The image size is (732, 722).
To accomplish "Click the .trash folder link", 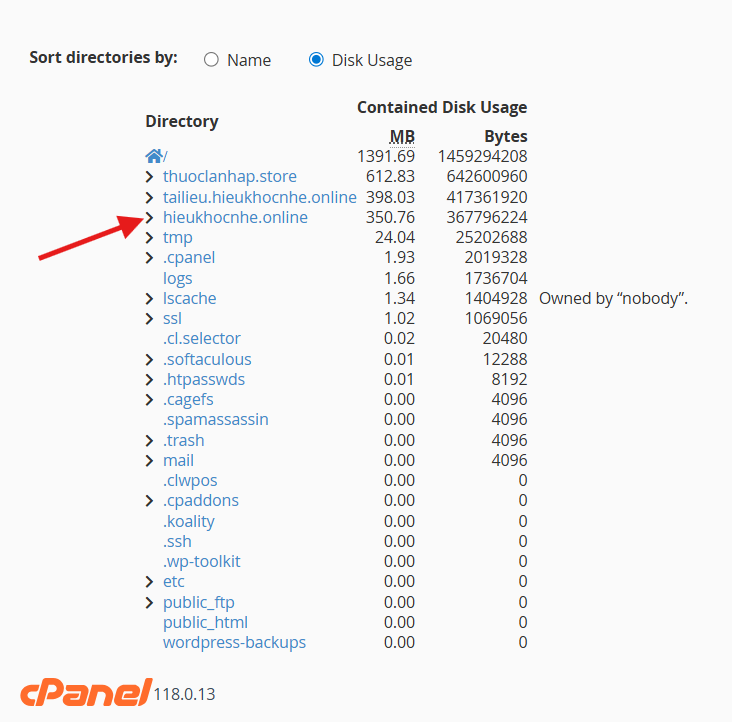I will pyautogui.click(x=183, y=440).
